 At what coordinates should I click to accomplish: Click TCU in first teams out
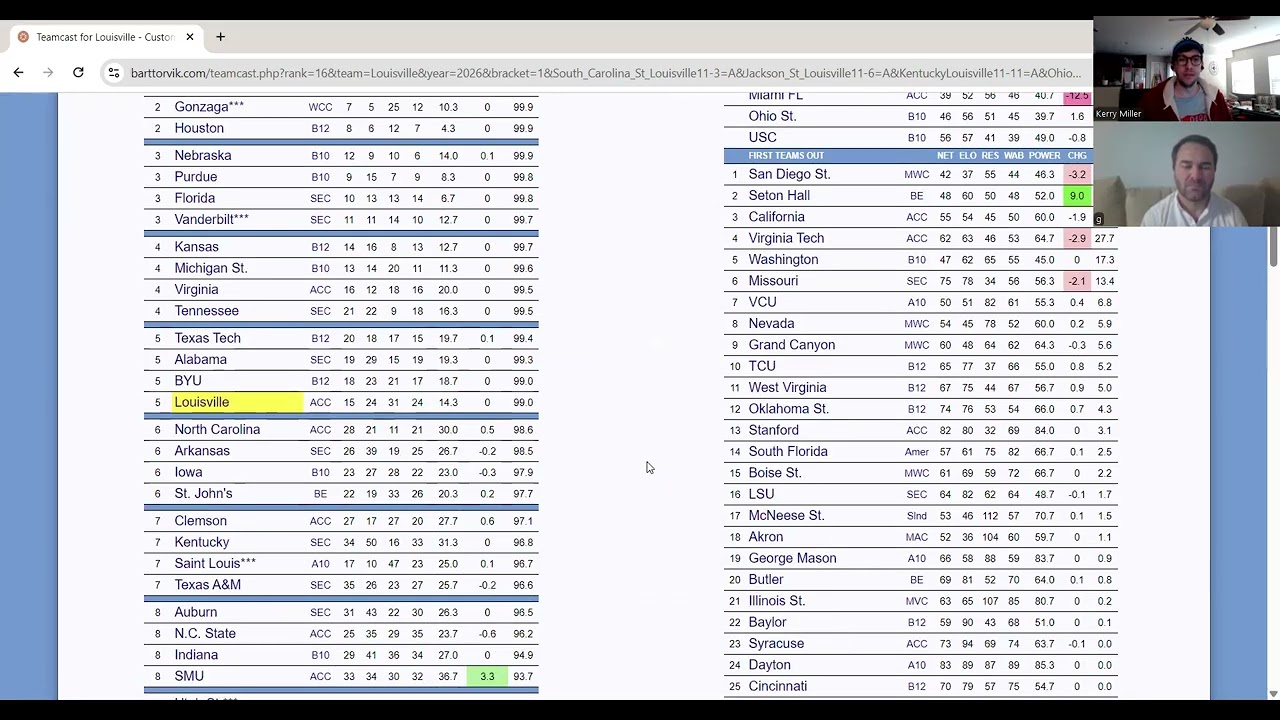[762, 366]
